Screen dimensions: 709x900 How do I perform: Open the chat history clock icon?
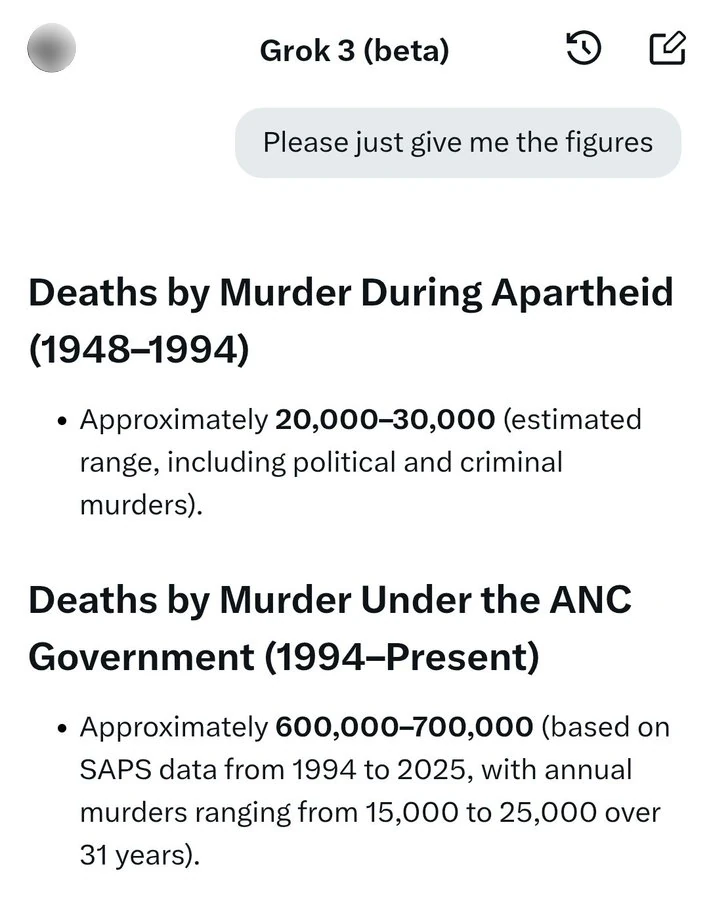click(x=583, y=48)
